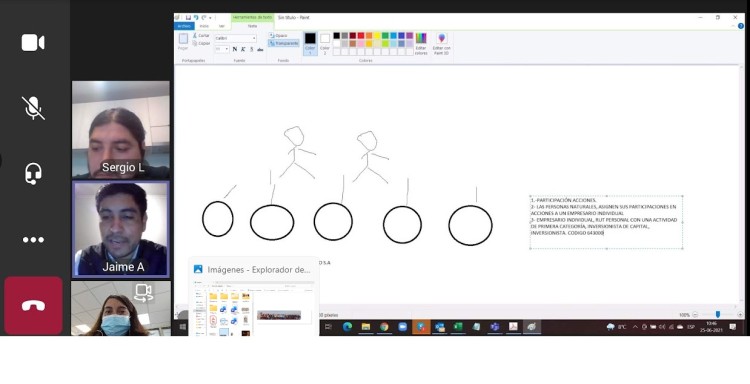
Task: Open File Explorer from the taskbar
Action: 365,327
